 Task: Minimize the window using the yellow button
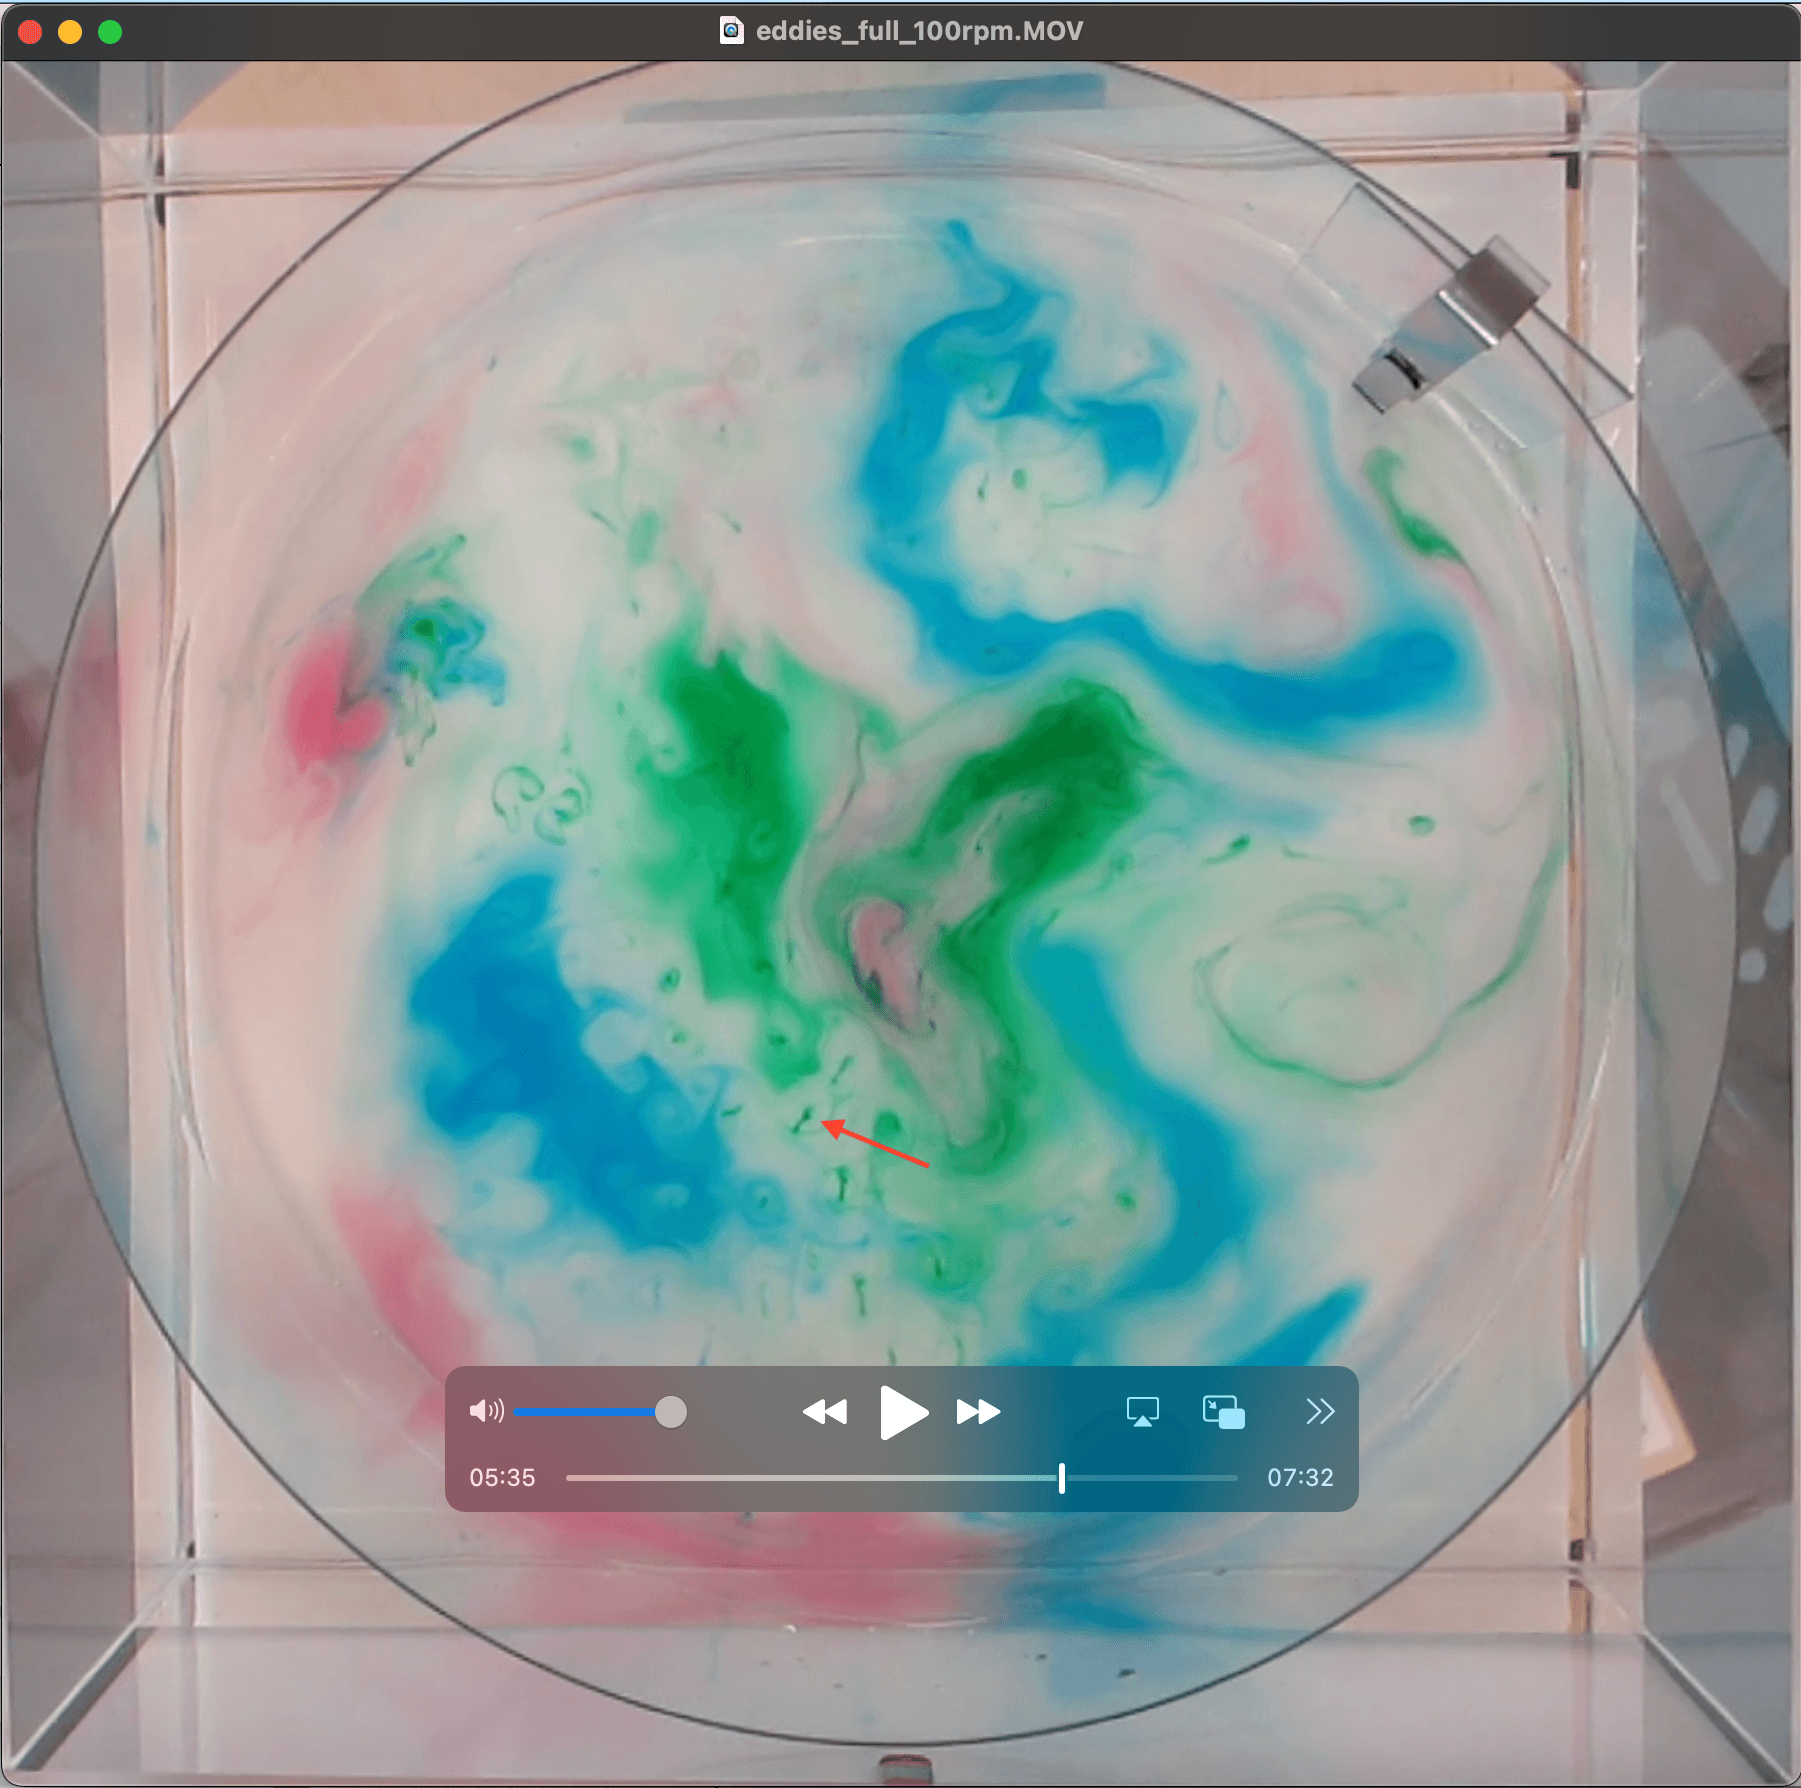[x=70, y=32]
